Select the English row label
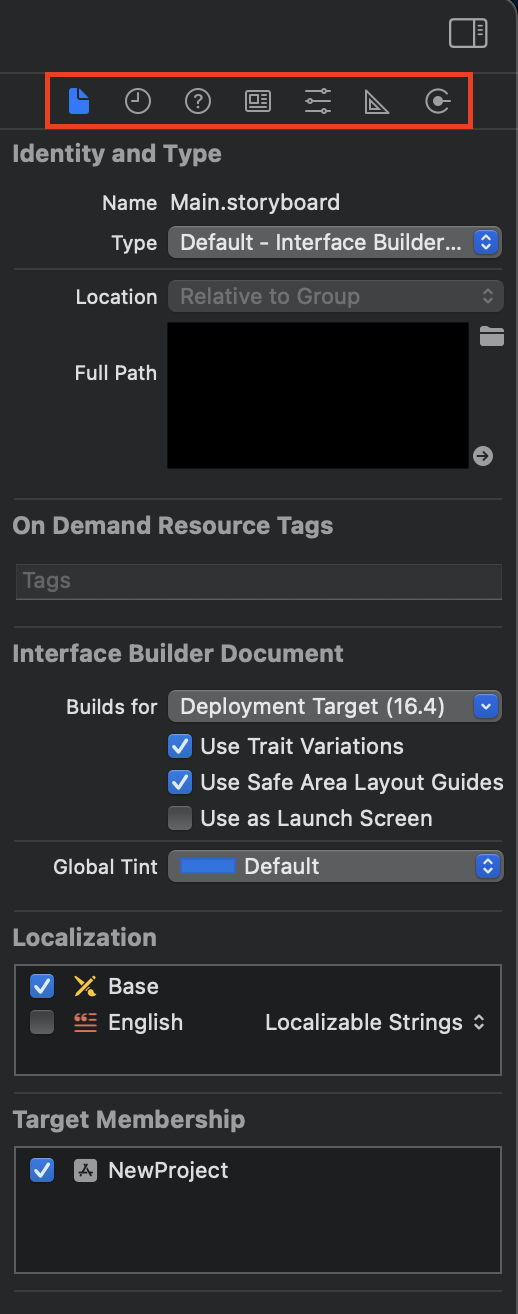 click(x=145, y=1022)
